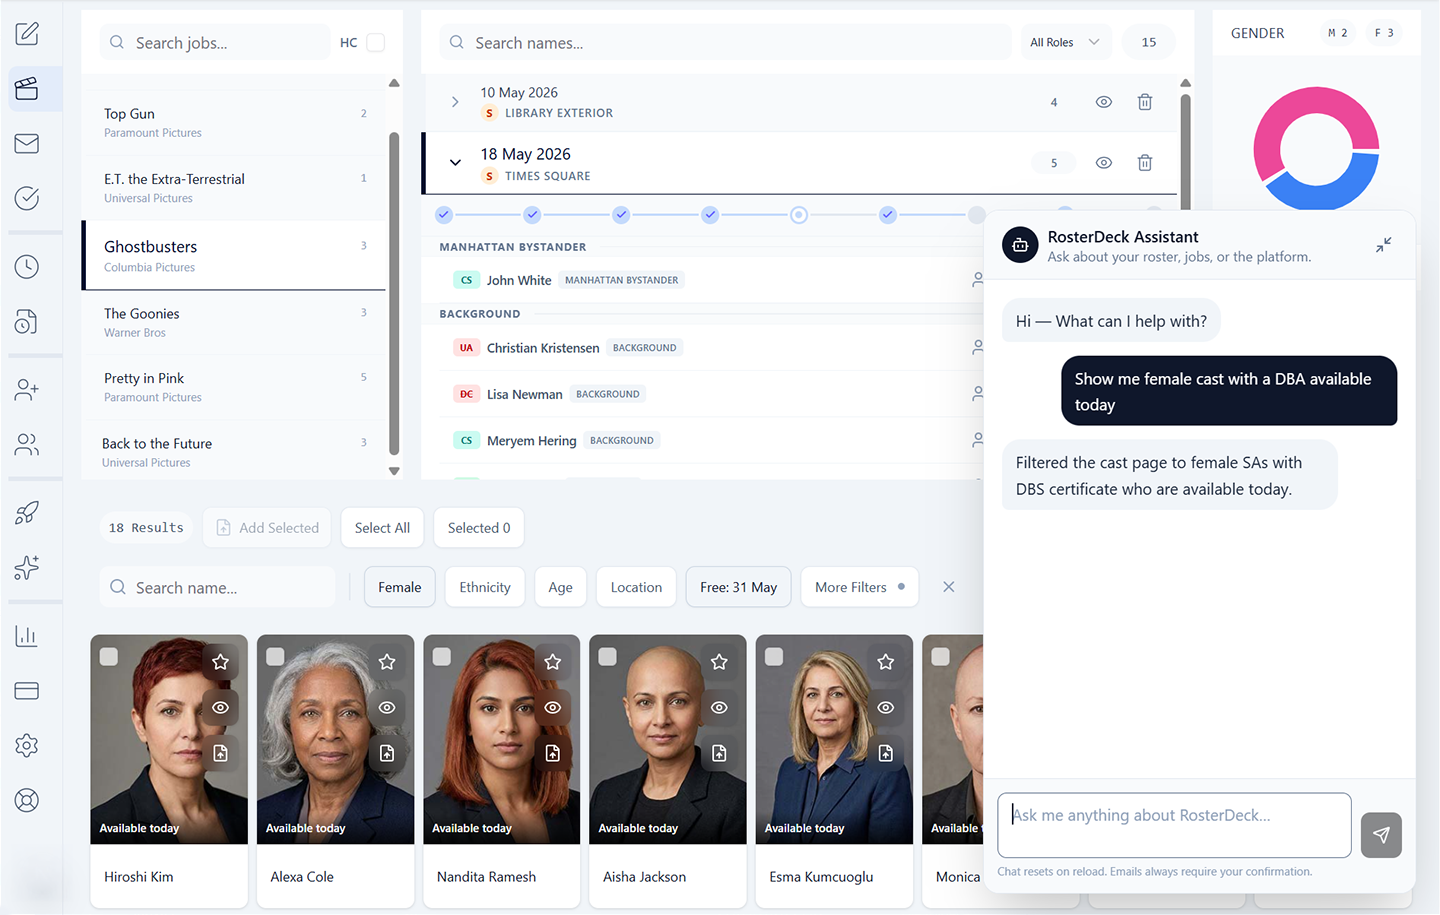The height and width of the screenshot is (915, 1440).
Task: Delete the 10 May 2026 shoot day
Action: click(x=1145, y=102)
